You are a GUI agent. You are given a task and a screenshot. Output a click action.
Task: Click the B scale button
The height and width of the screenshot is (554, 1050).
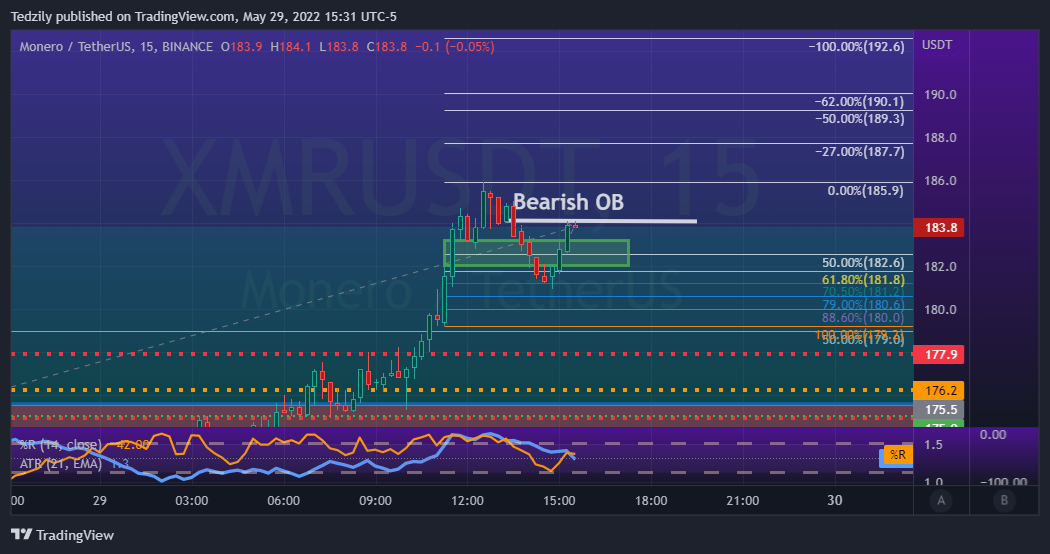point(1004,500)
